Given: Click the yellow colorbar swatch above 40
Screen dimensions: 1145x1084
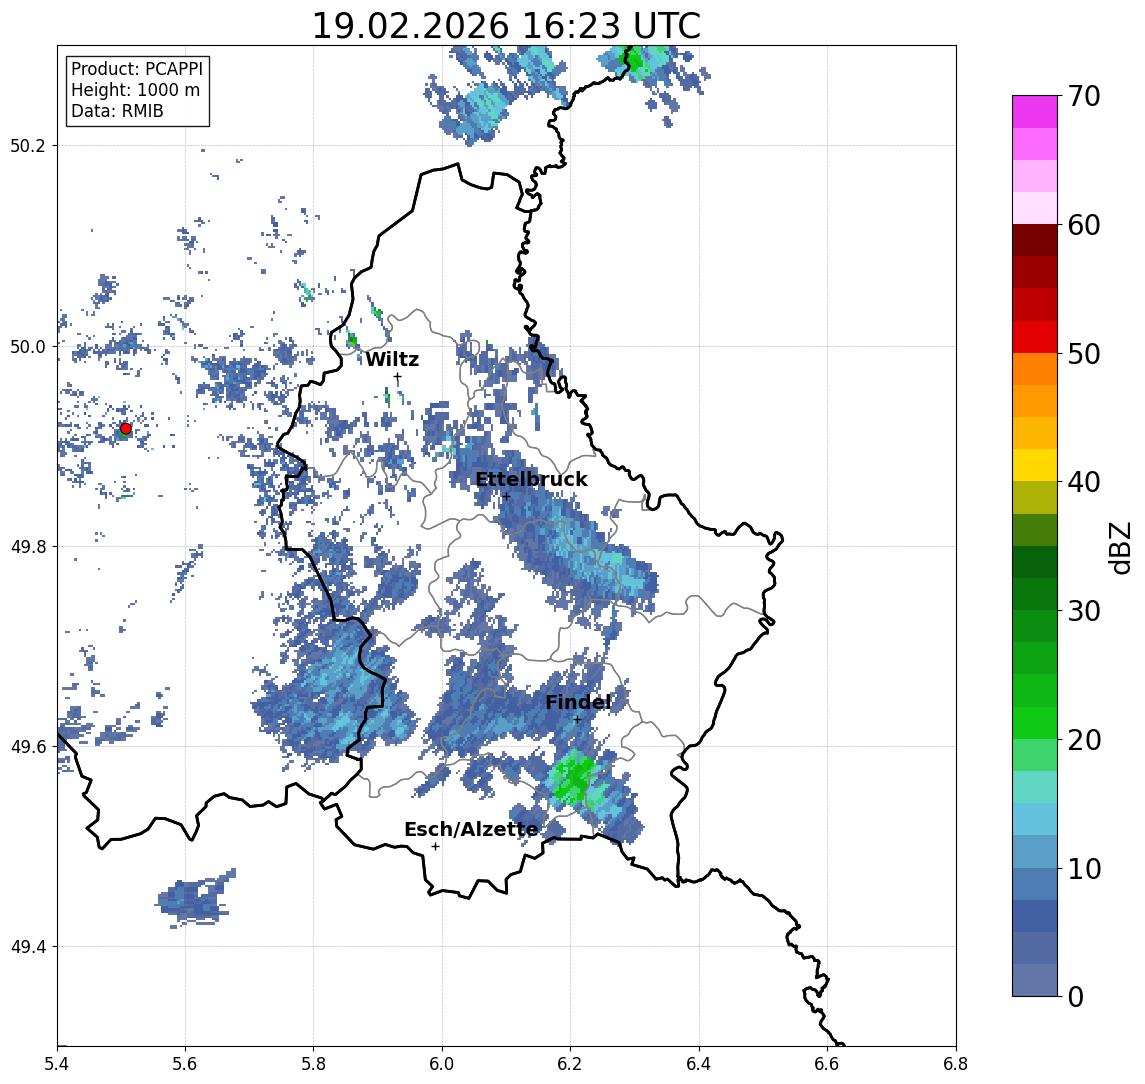Looking at the screenshot, I should [x=1035, y=466].
